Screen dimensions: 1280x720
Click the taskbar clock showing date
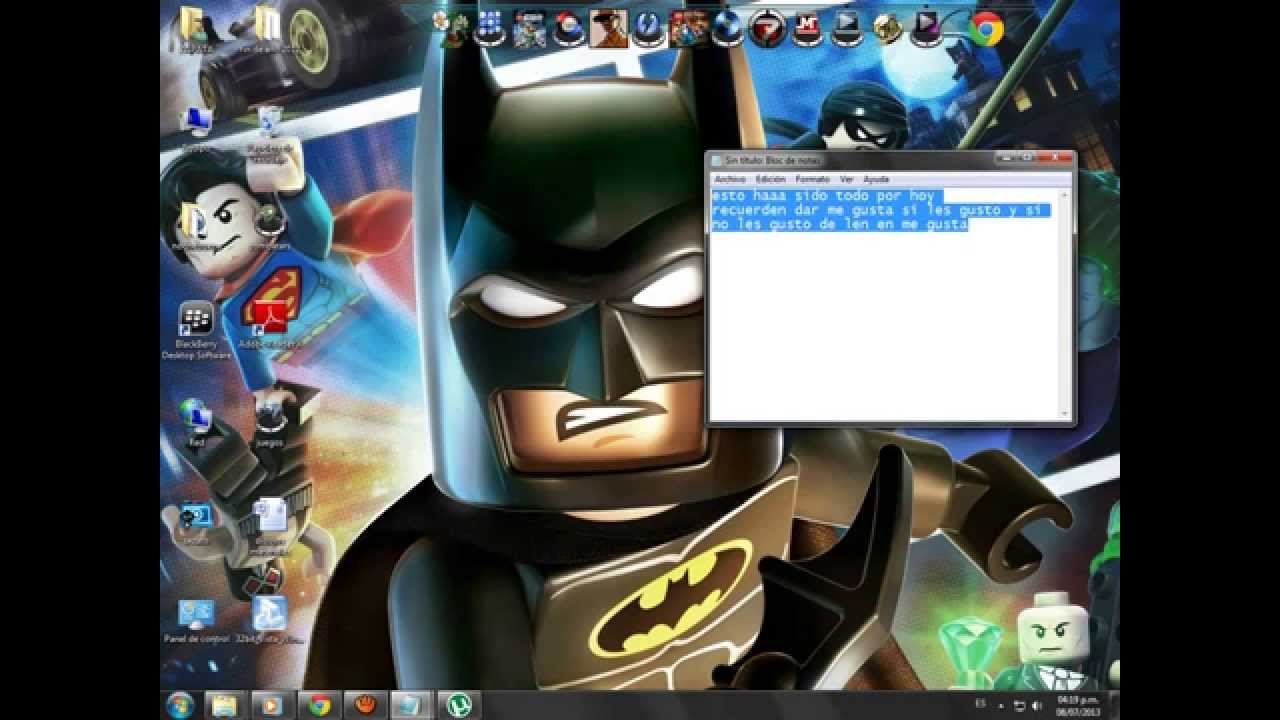pyautogui.click(x=1076, y=706)
